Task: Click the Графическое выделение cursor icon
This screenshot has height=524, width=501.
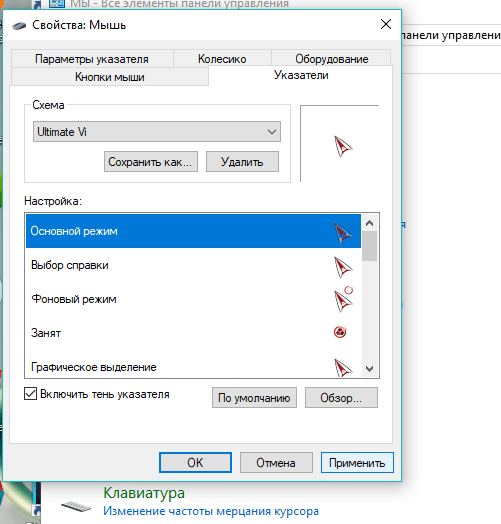Action: pyautogui.click(x=343, y=368)
